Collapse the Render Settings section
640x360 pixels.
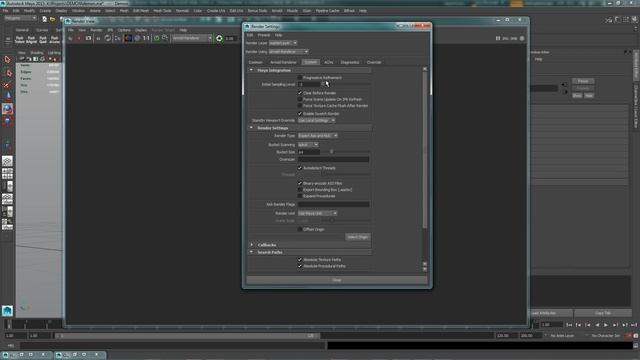tap(251, 128)
